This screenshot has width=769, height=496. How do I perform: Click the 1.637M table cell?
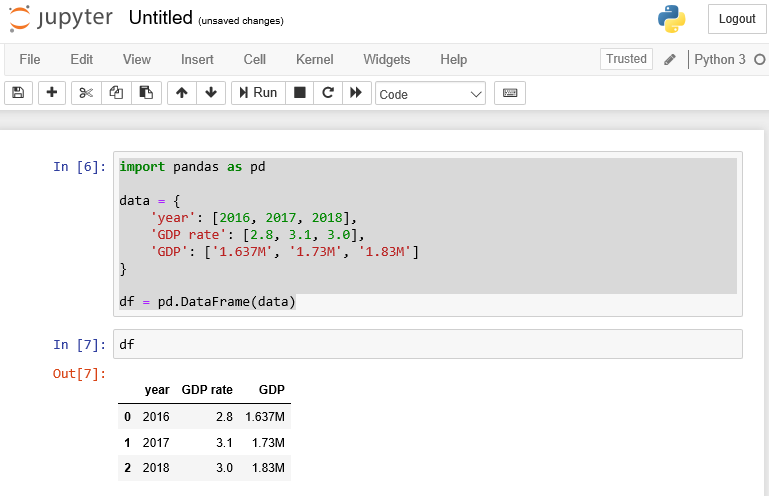click(265, 417)
